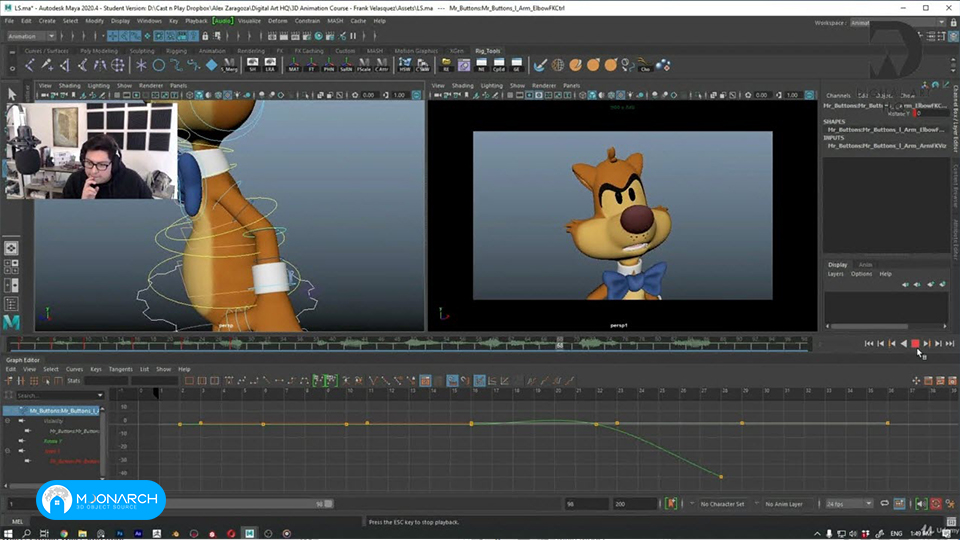Switch to the Anim layers tab
The image size is (960, 540).
pyautogui.click(x=865, y=264)
